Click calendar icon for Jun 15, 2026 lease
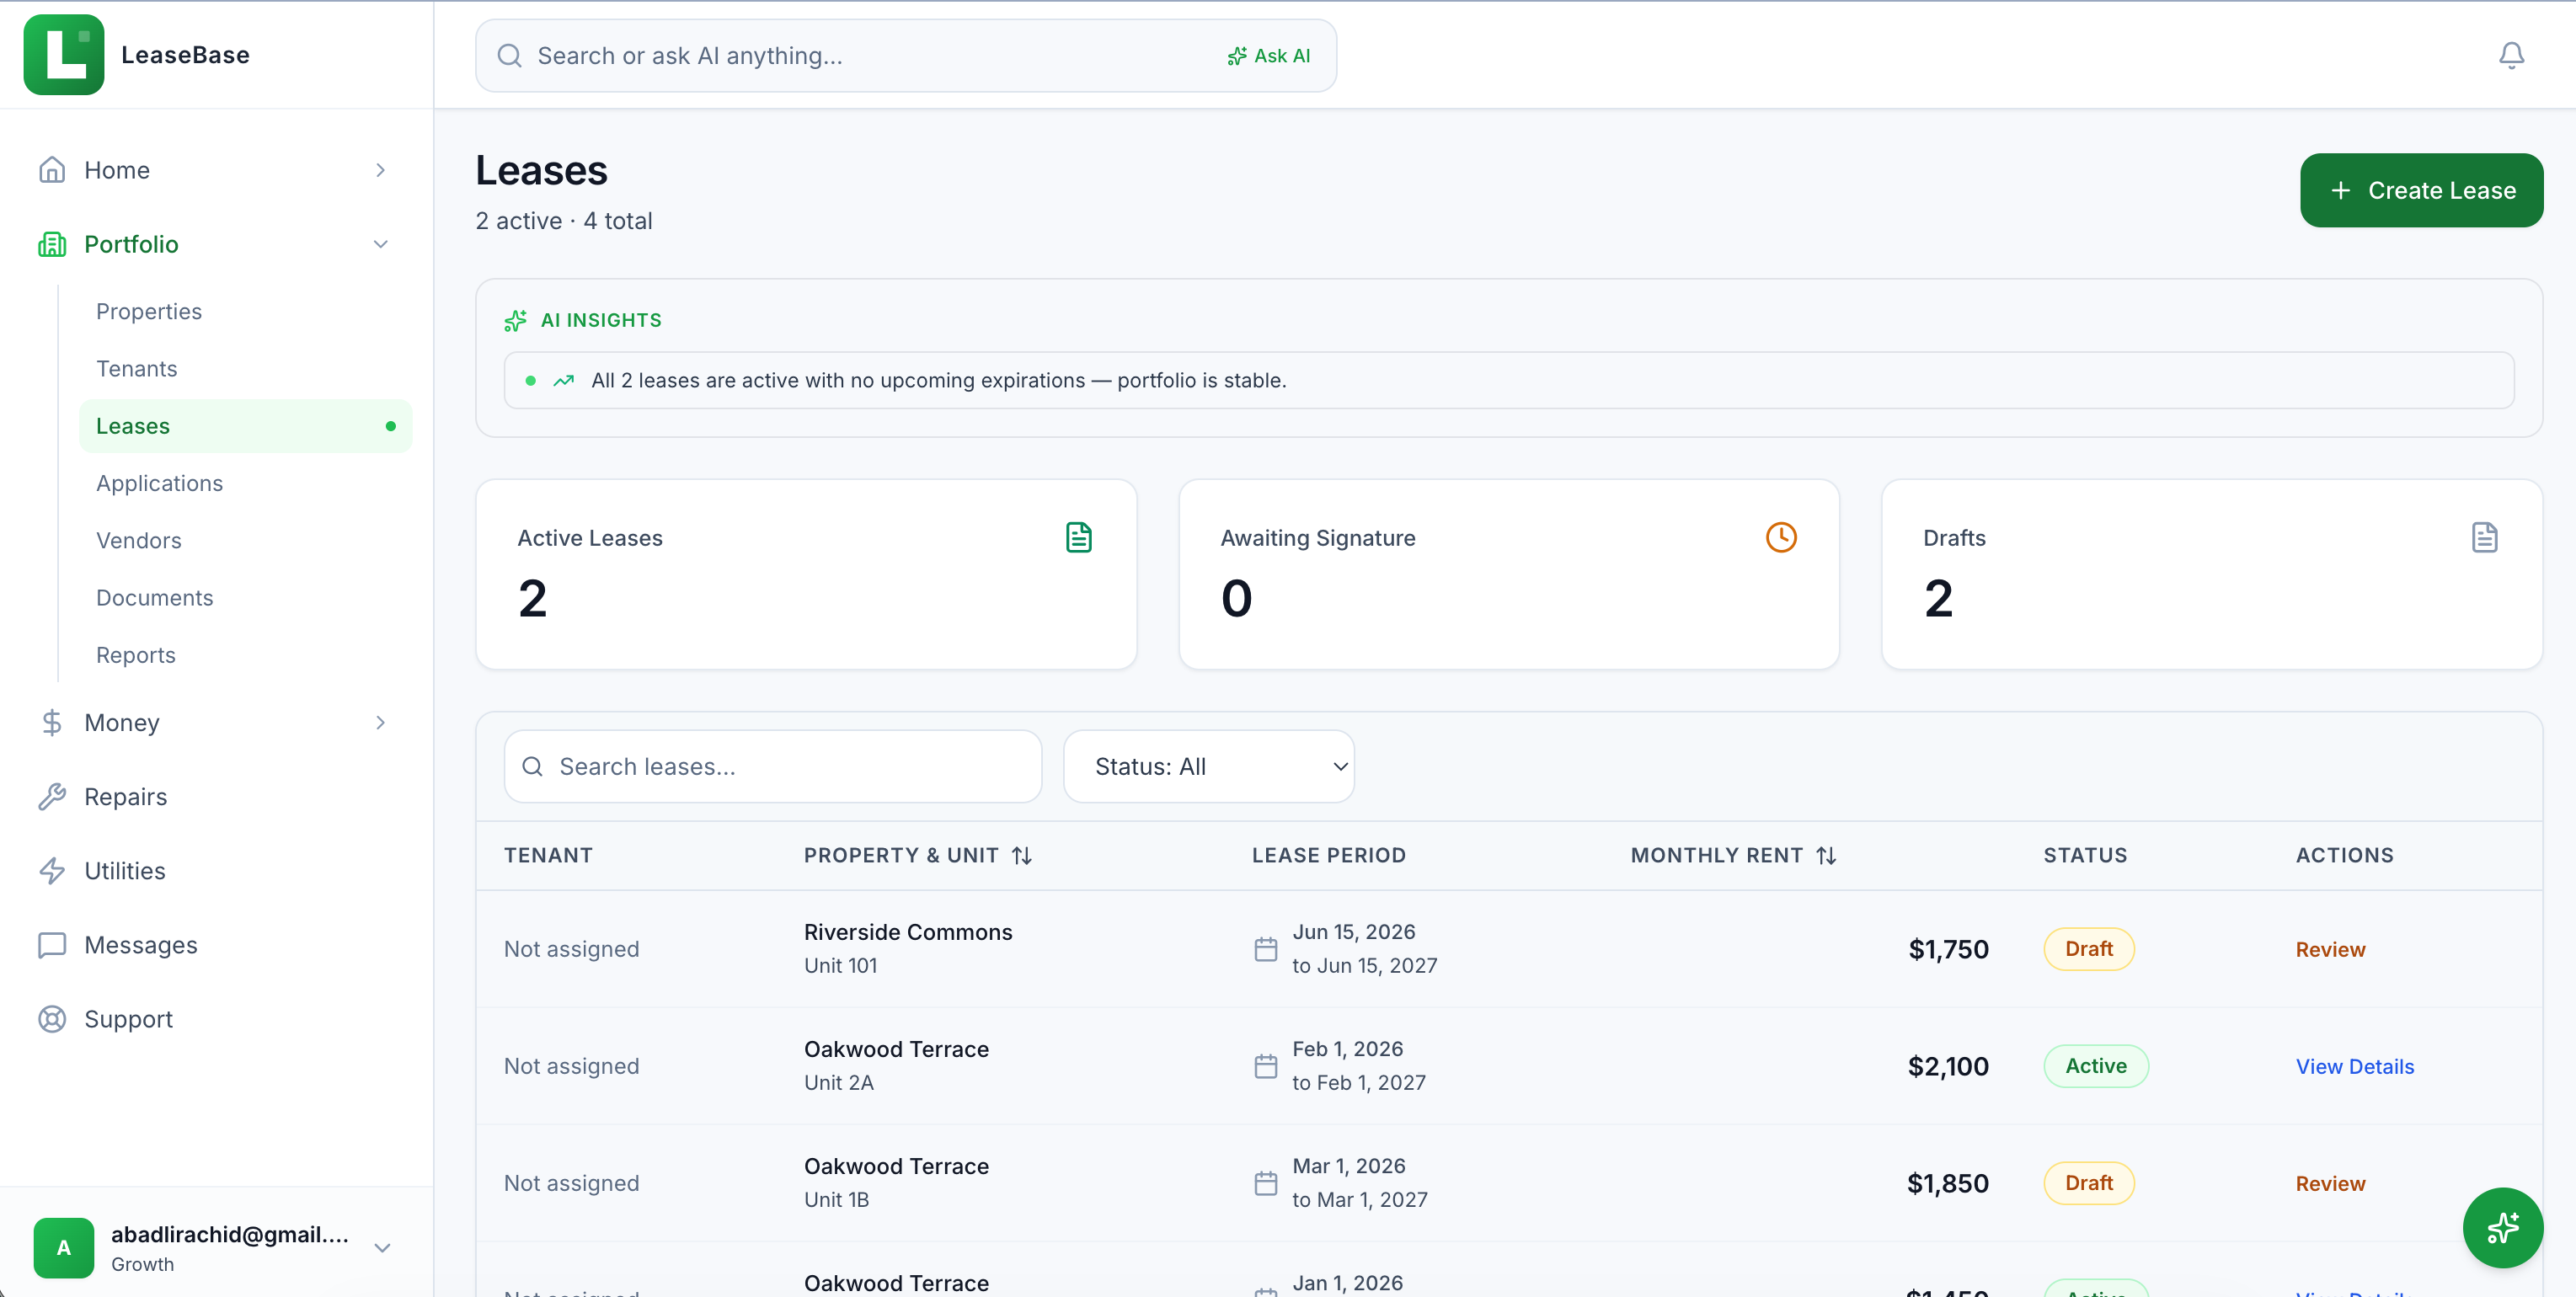The height and width of the screenshot is (1297, 2576). coord(1265,949)
